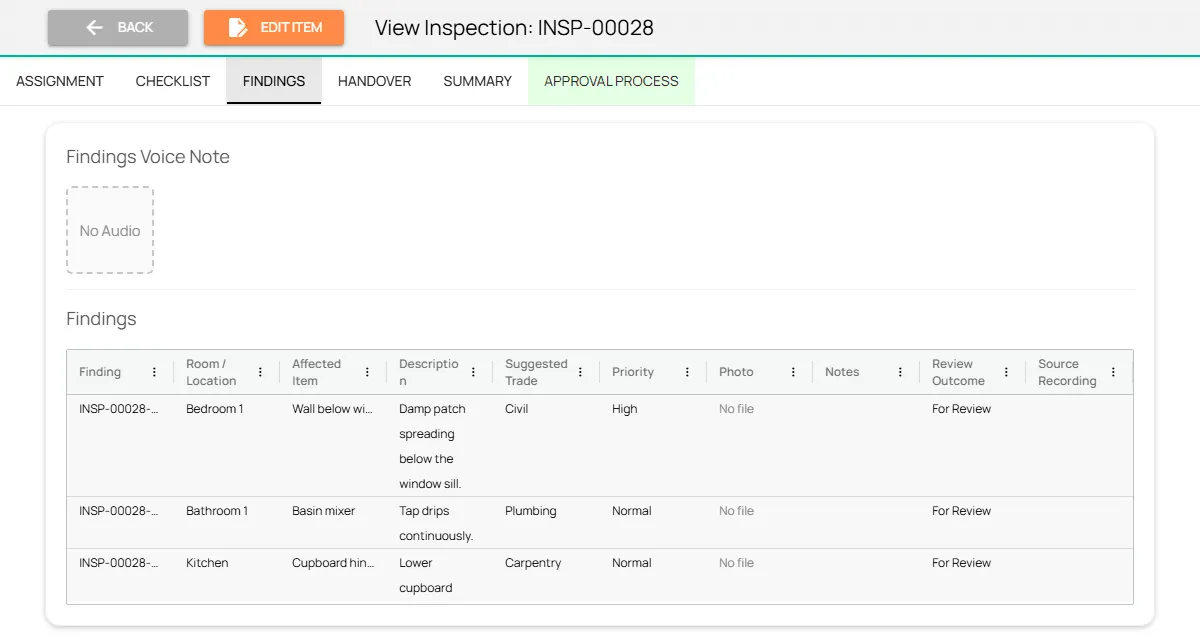Click the Plumbing trade cell
Screen dimensions: 1200x640
[531, 511]
